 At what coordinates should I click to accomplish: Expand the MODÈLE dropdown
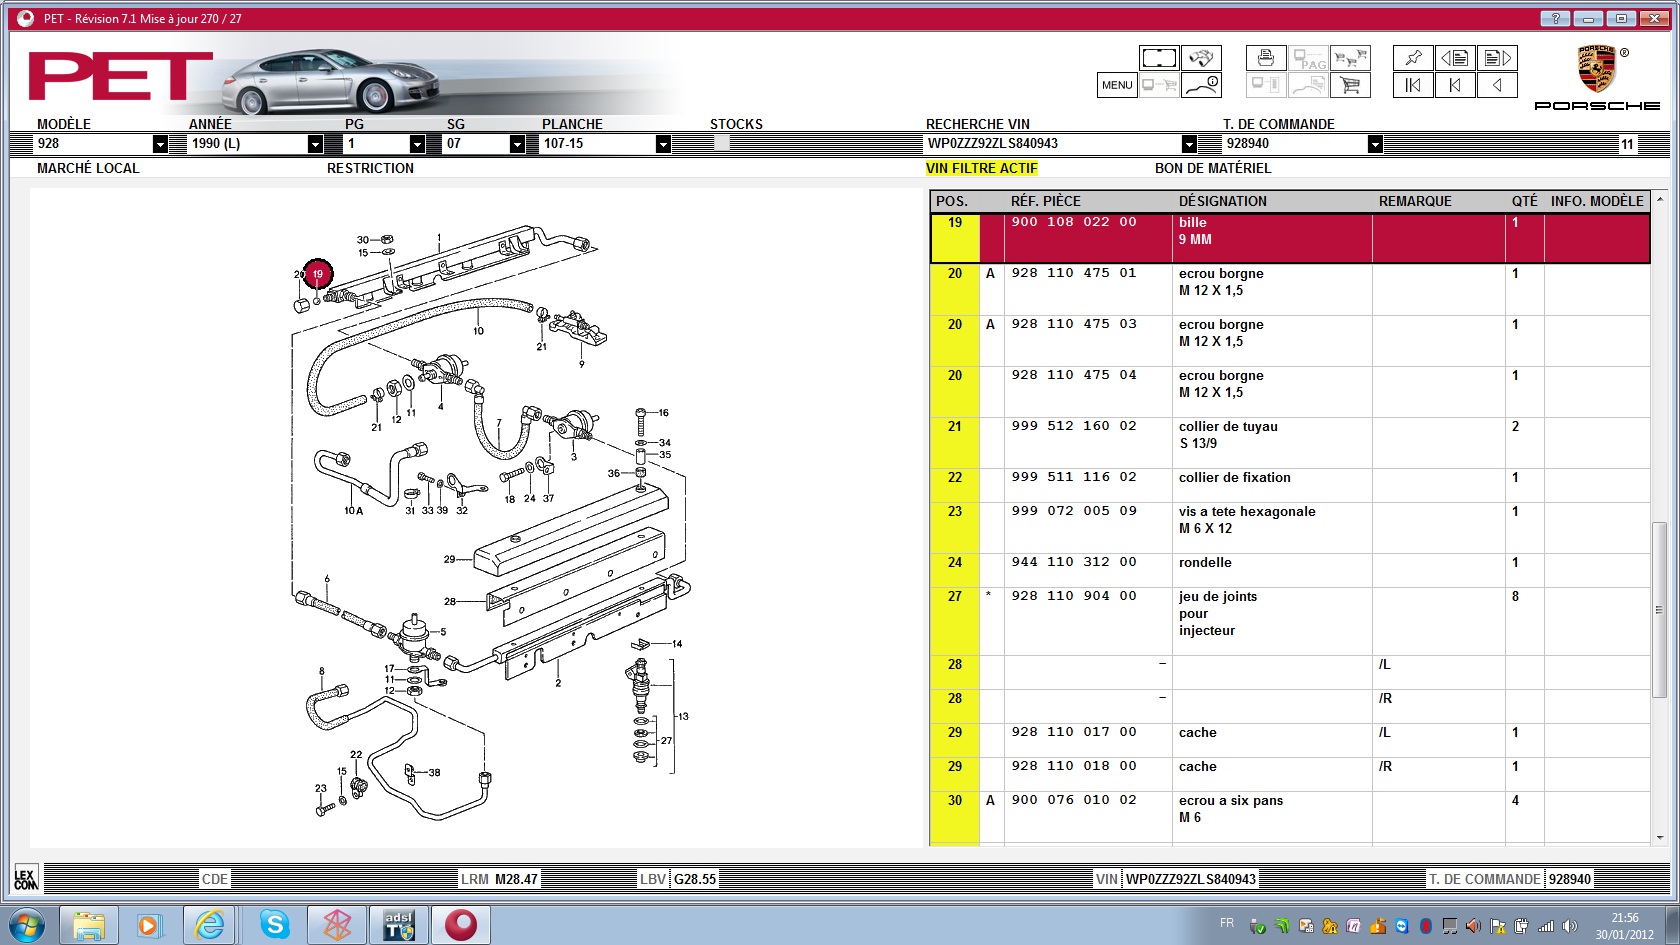160,144
